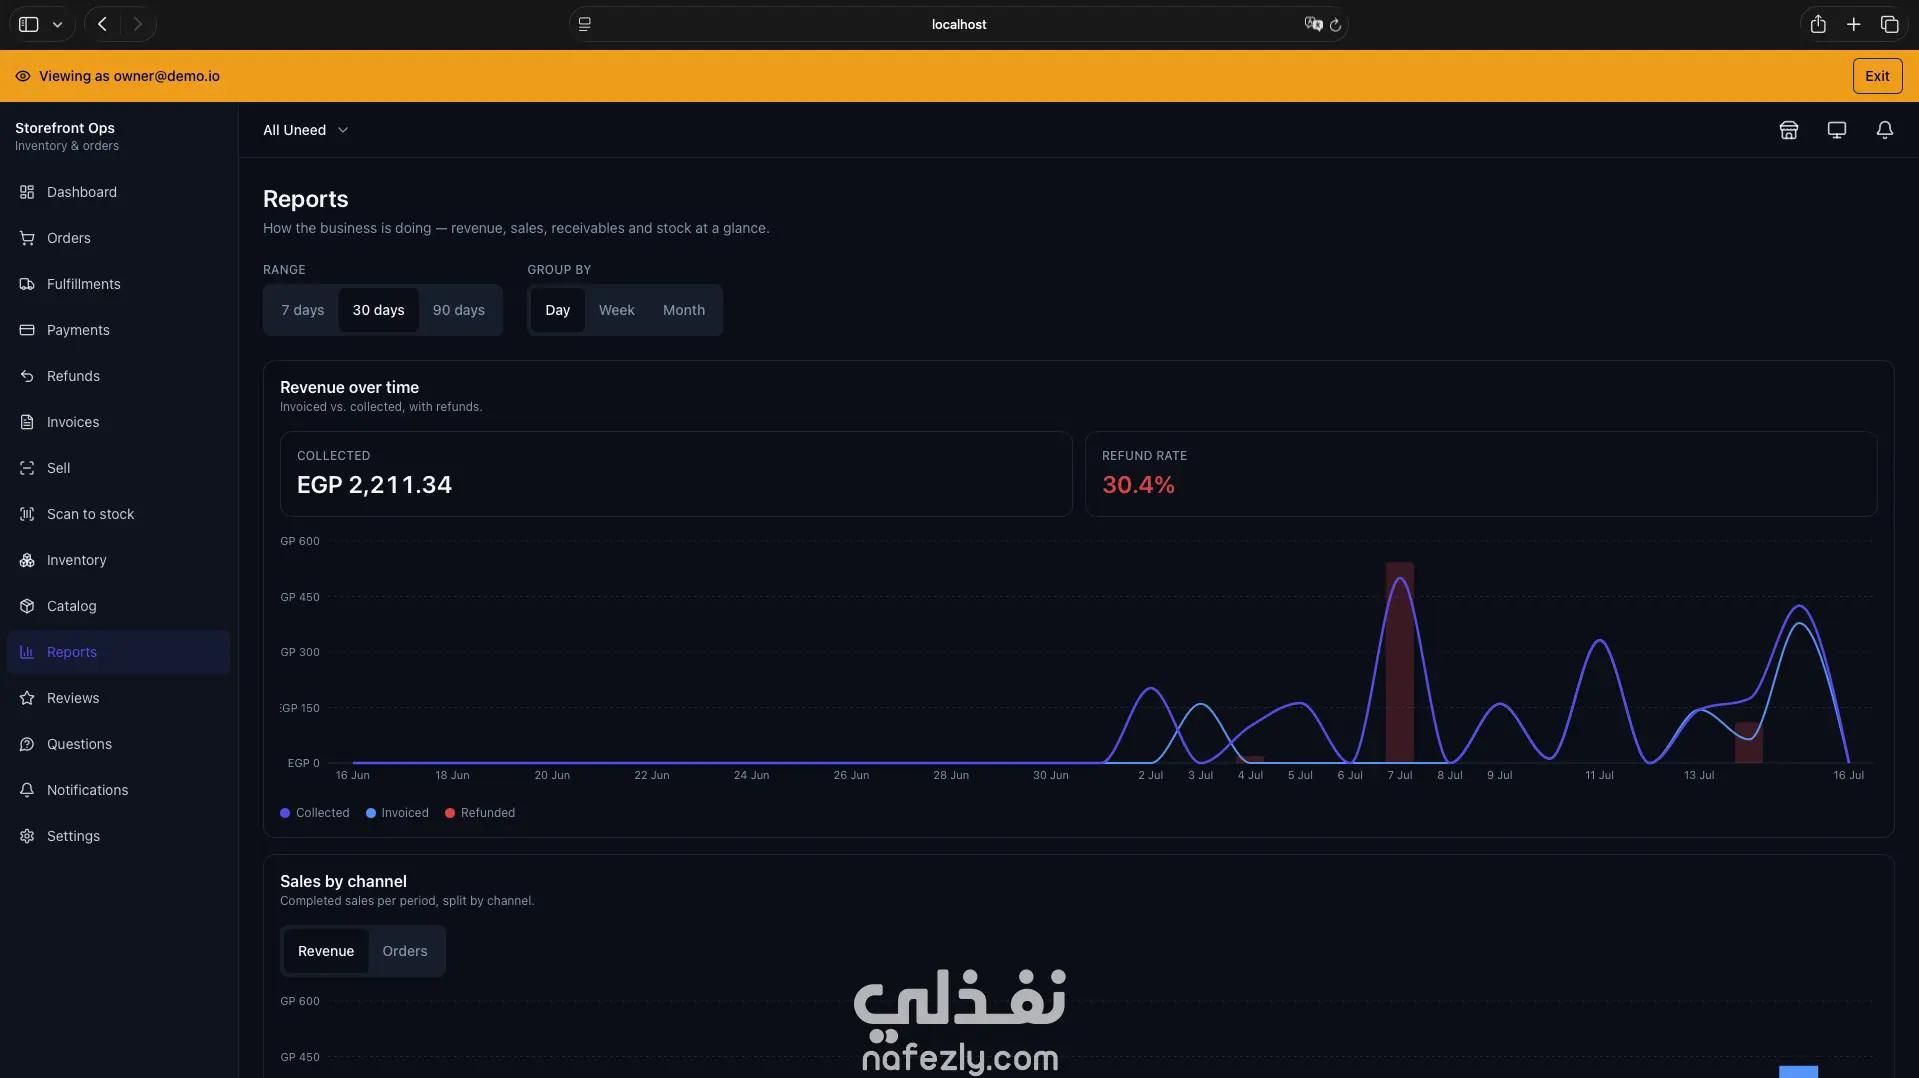The width and height of the screenshot is (1919, 1078).
Task: Click the Catalog package icon
Action: click(x=27, y=606)
